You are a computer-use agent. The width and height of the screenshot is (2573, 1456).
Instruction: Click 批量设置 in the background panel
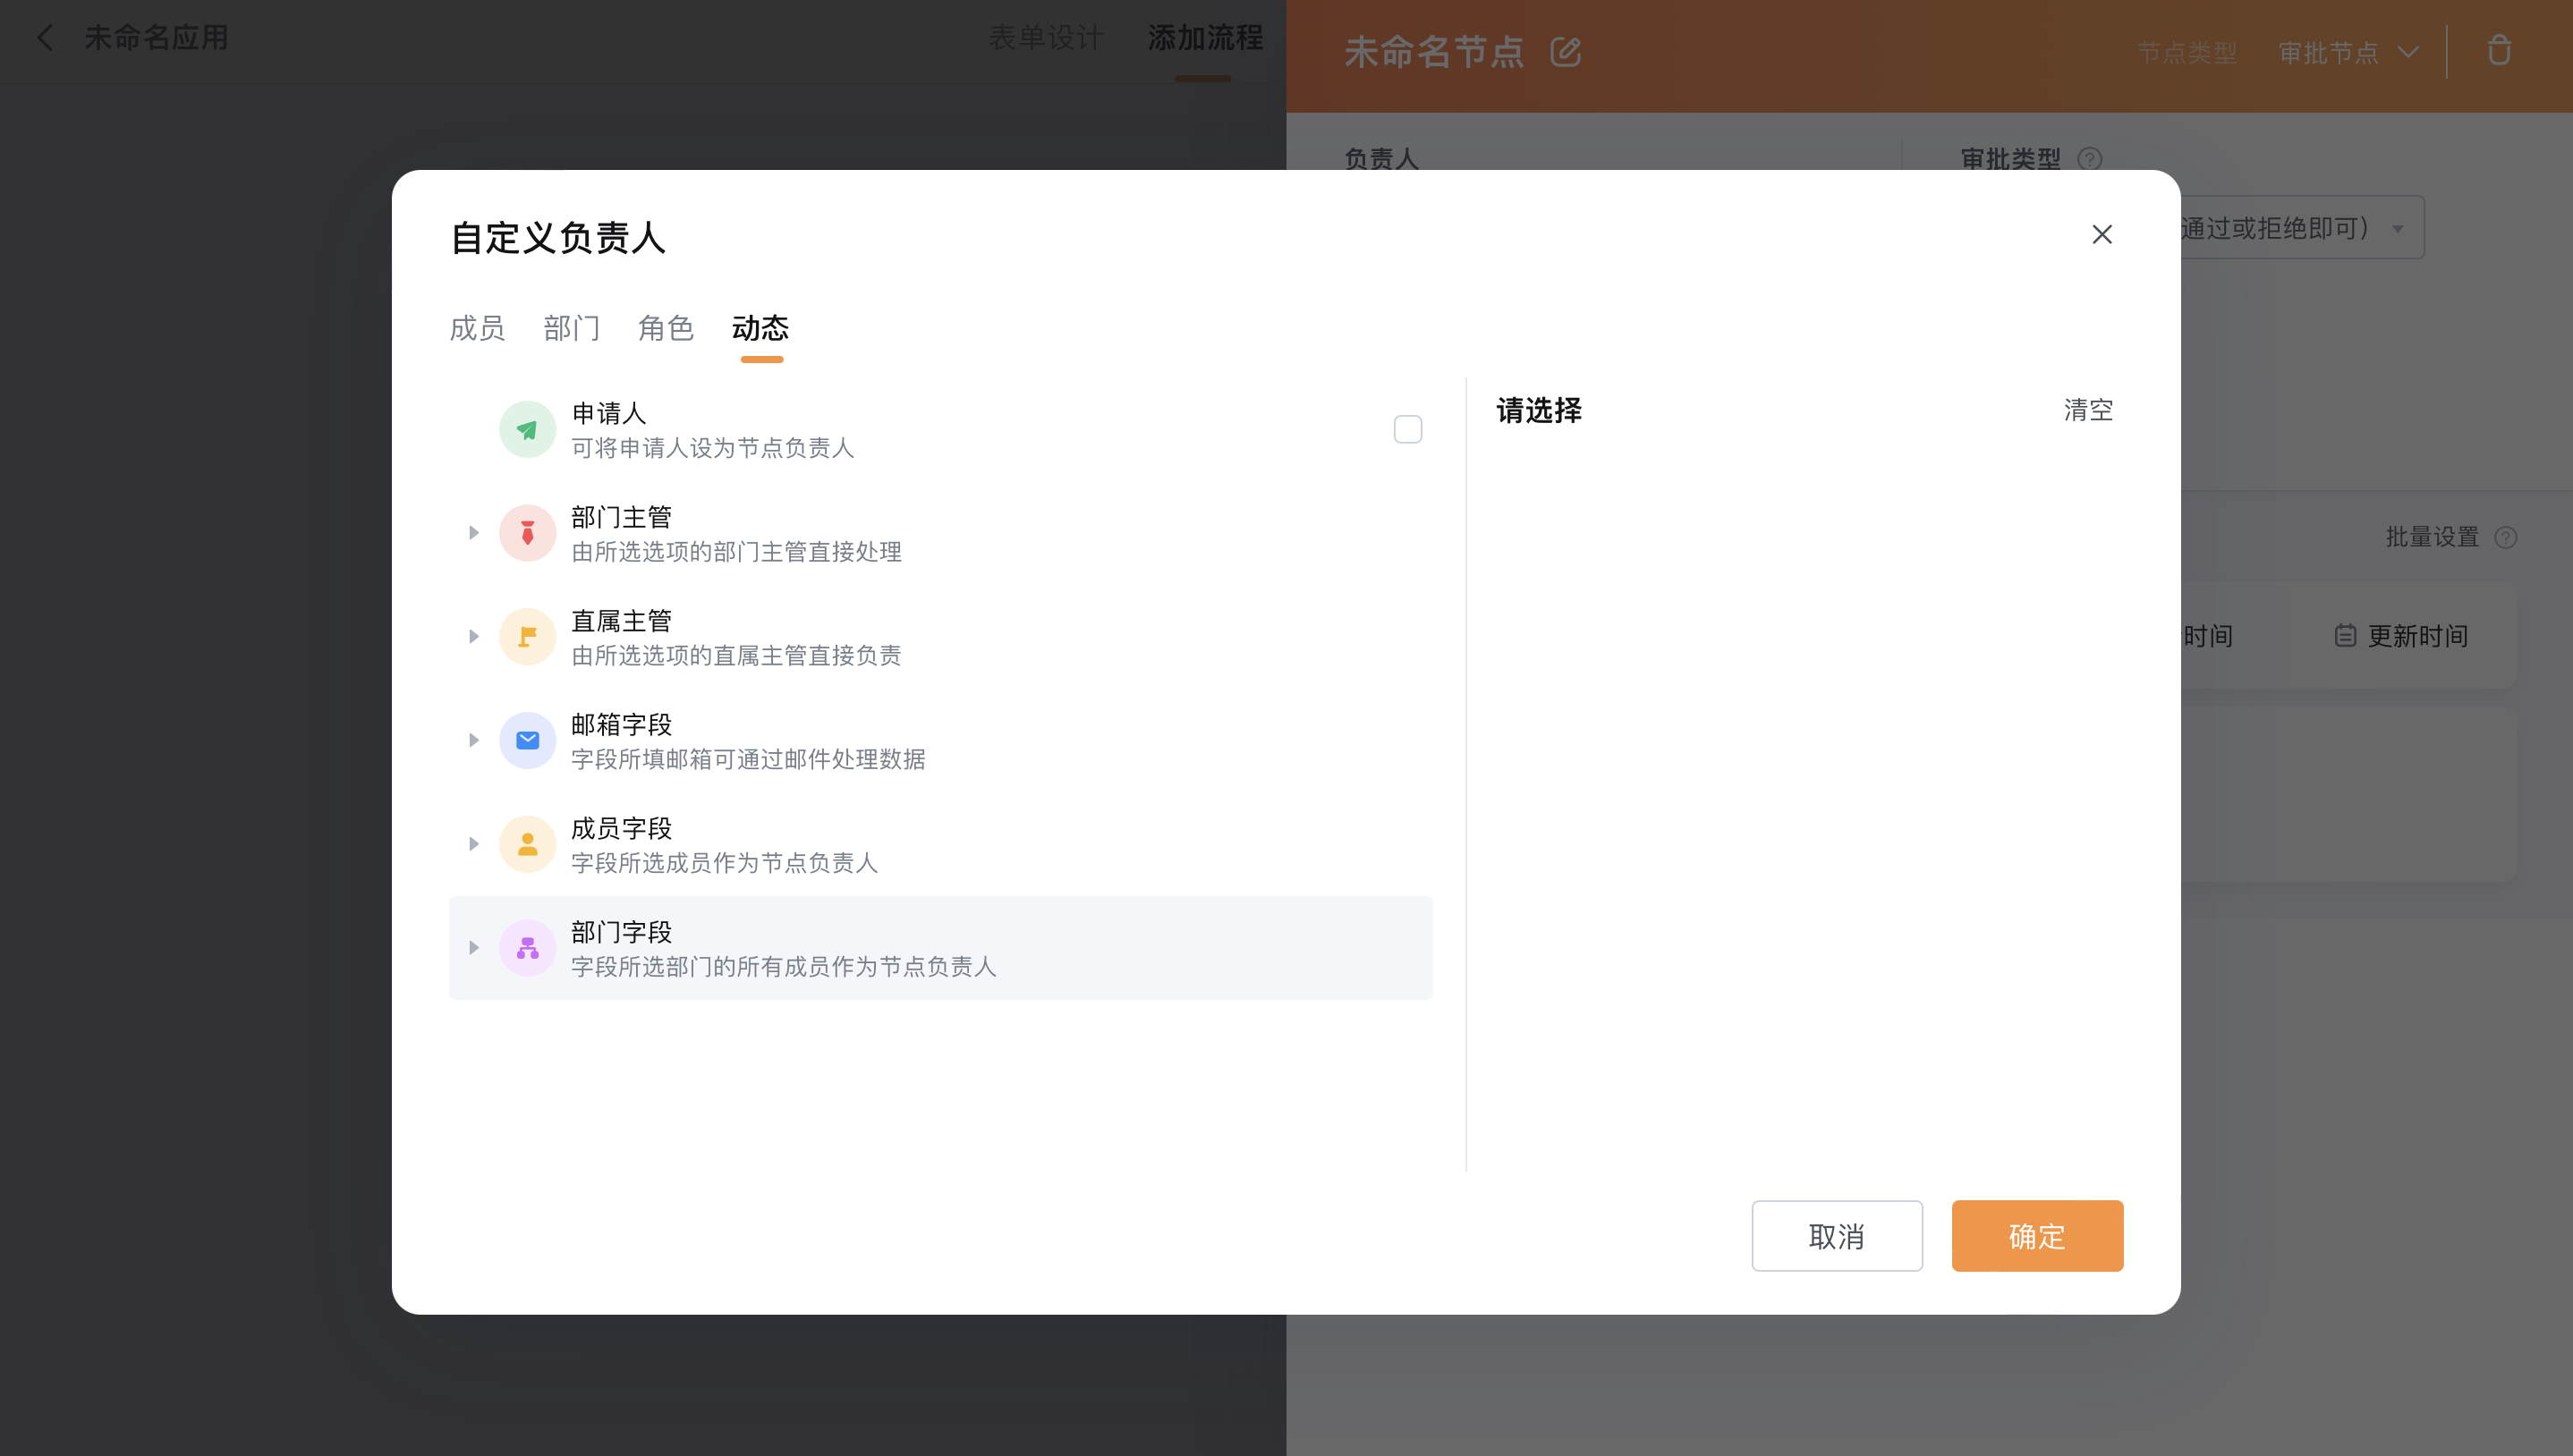coord(2432,538)
